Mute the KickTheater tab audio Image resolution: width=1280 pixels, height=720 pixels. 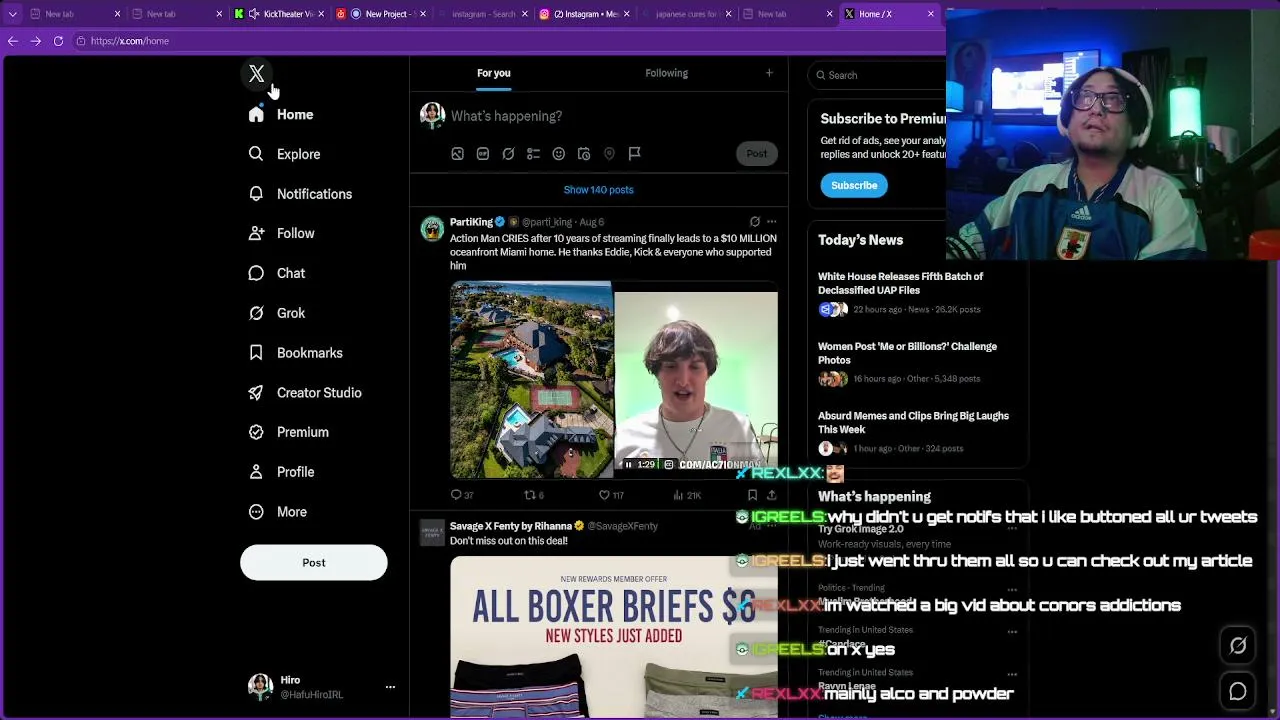coord(254,14)
